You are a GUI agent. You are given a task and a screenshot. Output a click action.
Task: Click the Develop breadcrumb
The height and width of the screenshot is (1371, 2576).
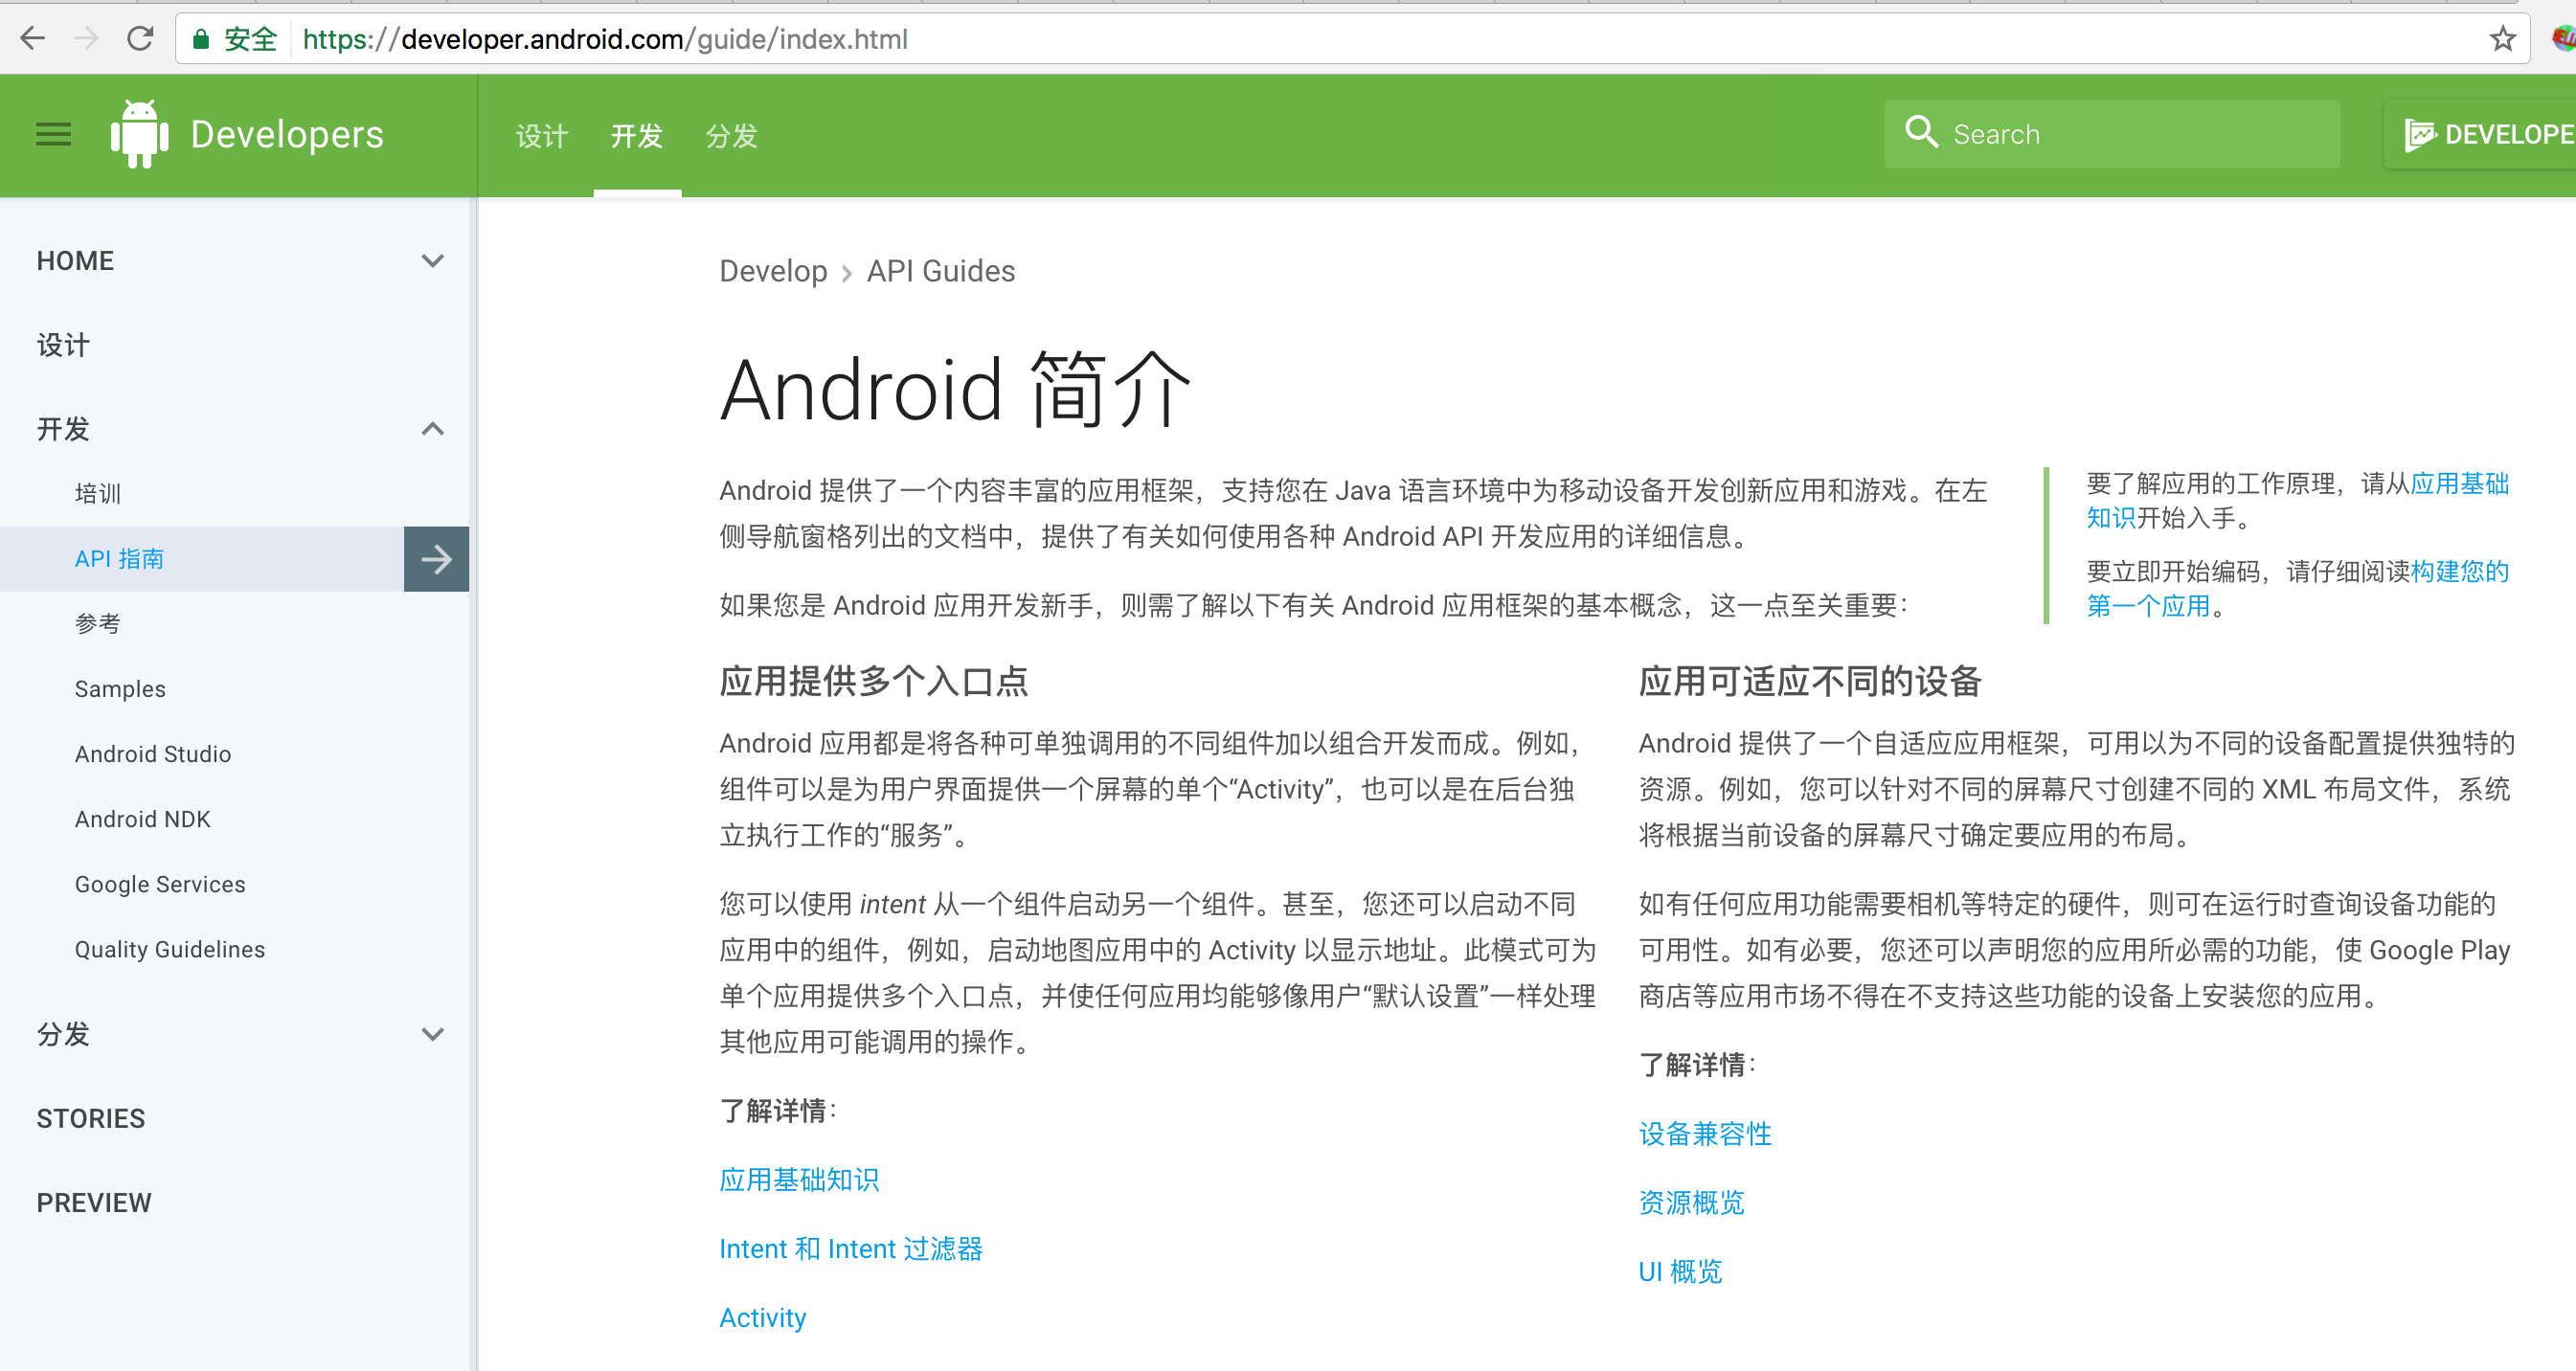click(773, 271)
